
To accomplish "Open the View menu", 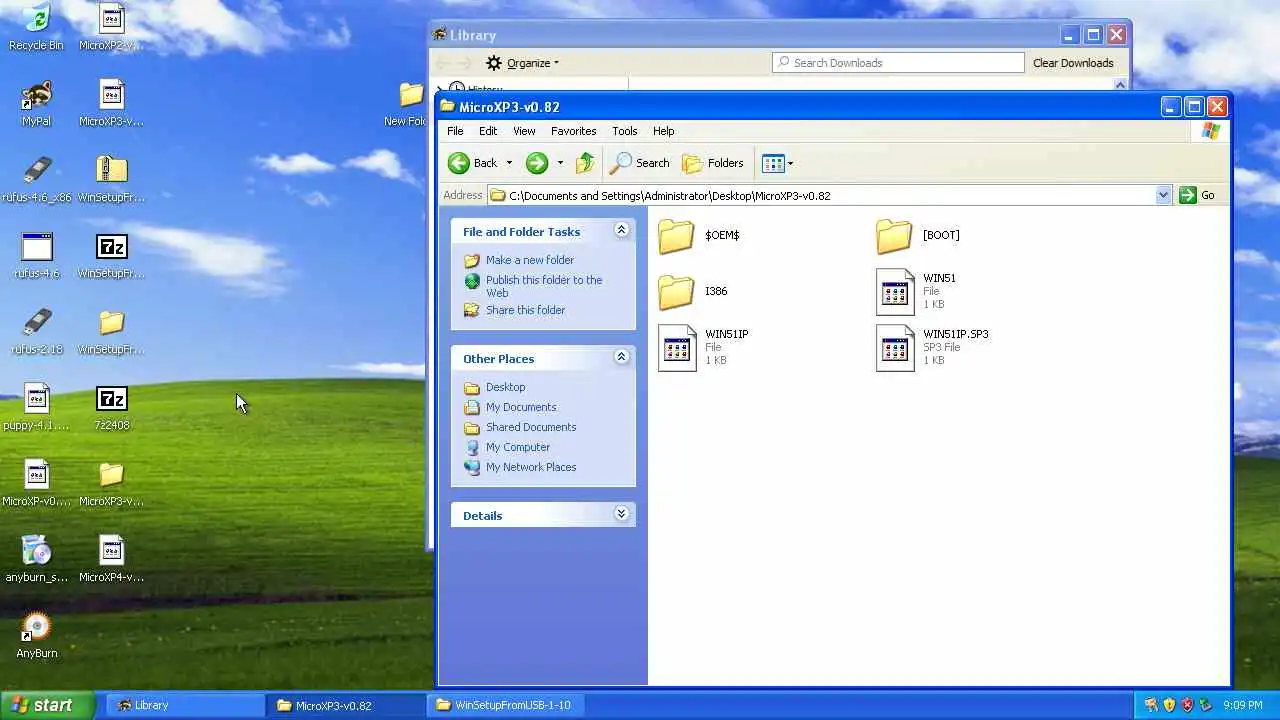I will pyautogui.click(x=524, y=131).
